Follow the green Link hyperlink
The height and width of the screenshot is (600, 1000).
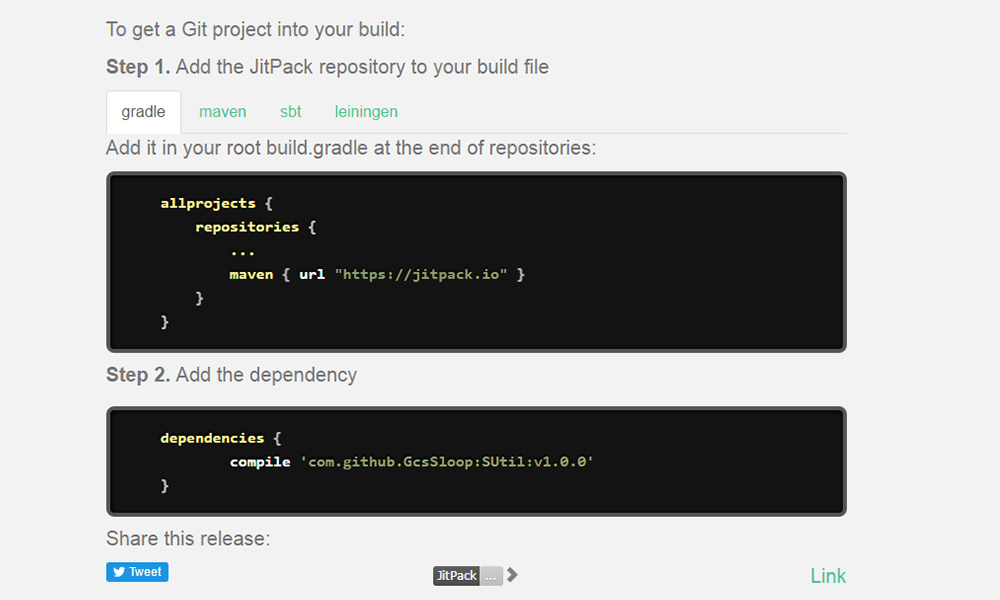828,576
